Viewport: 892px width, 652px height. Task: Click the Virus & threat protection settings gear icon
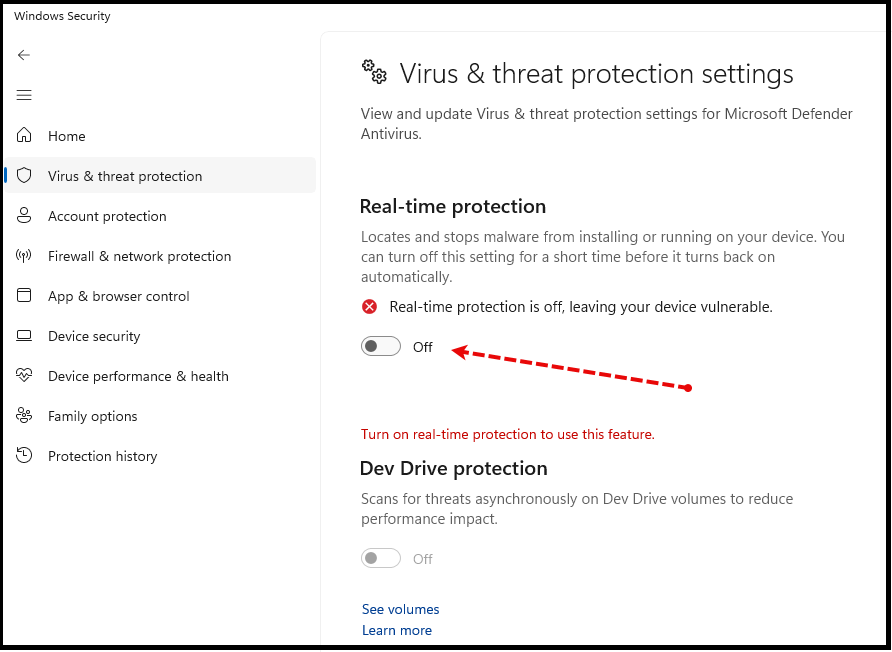(374, 72)
